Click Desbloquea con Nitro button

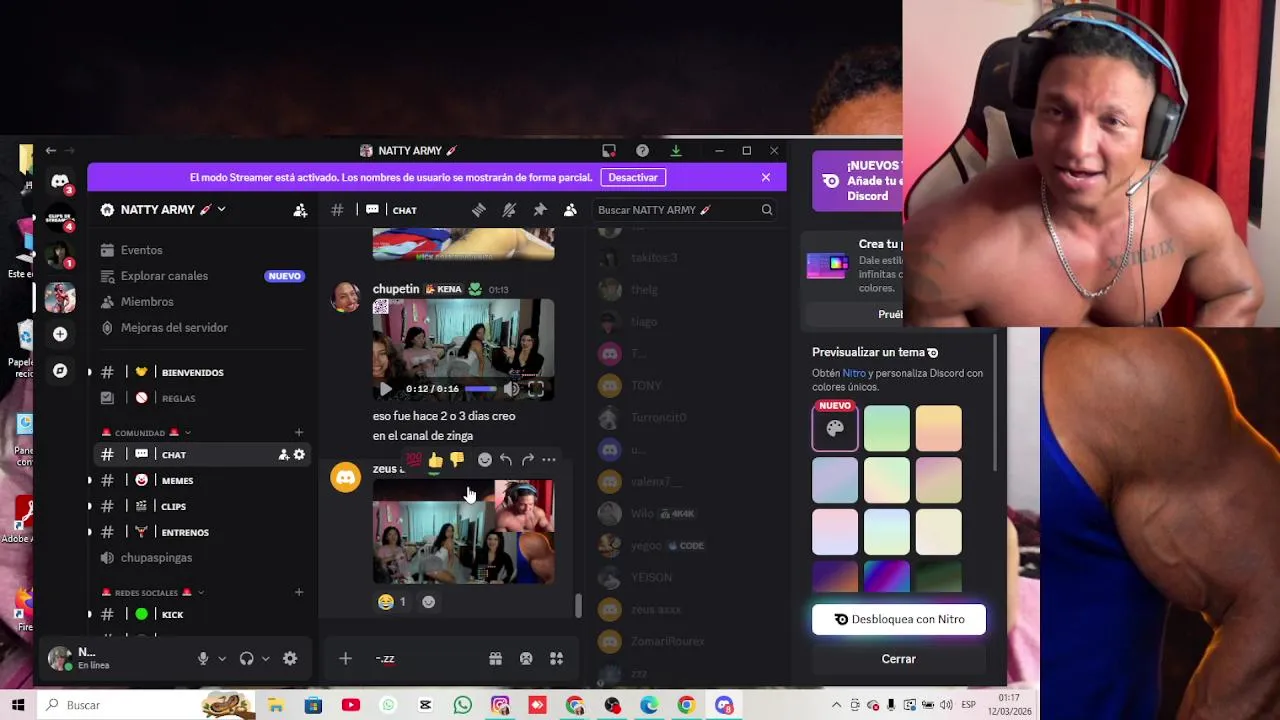coord(899,620)
